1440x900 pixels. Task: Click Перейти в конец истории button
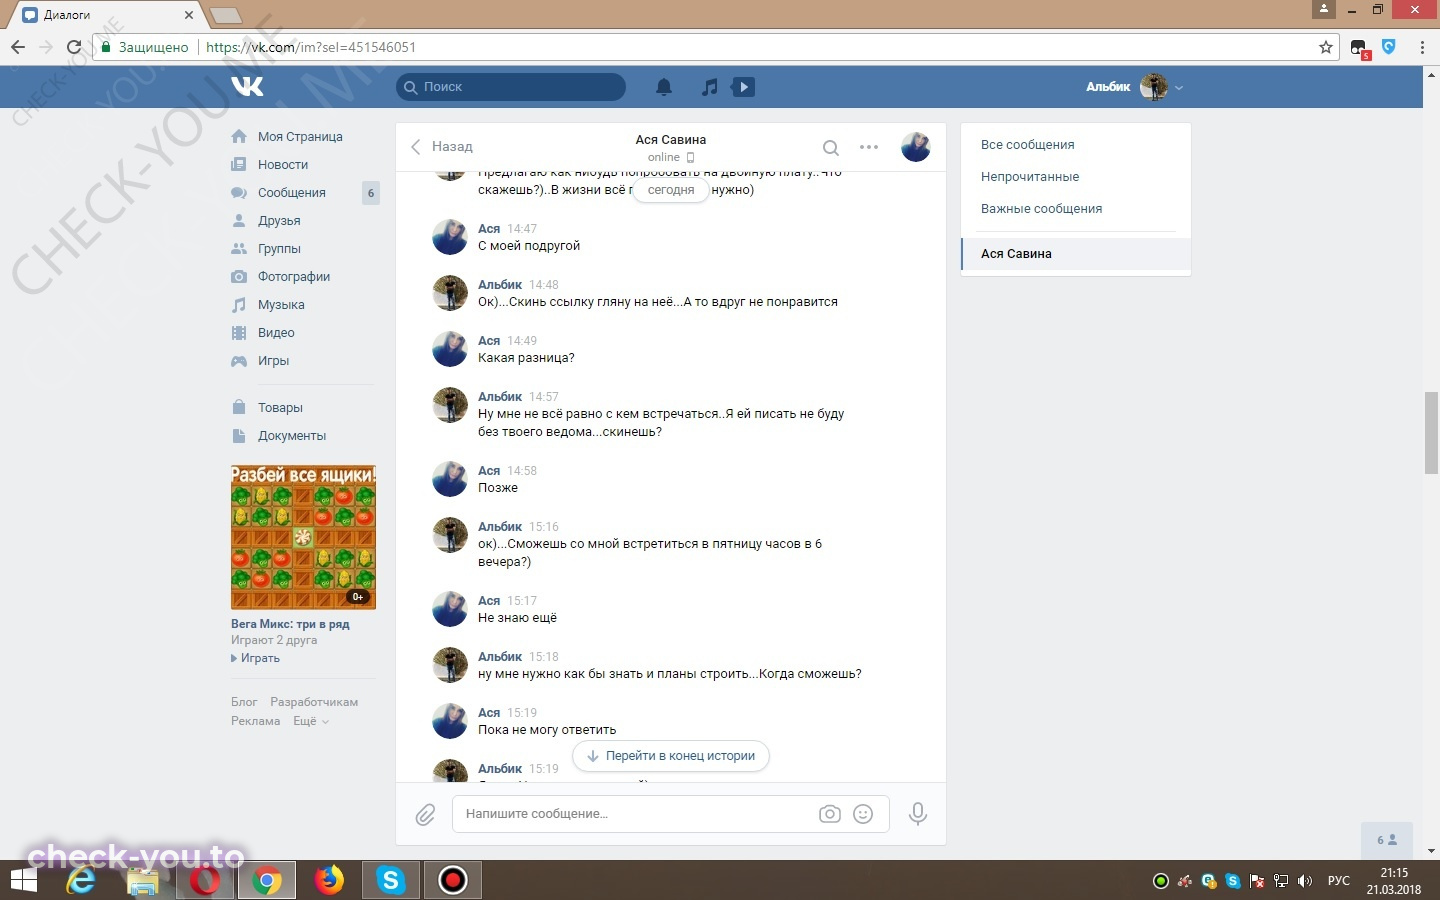tap(671, 756)
